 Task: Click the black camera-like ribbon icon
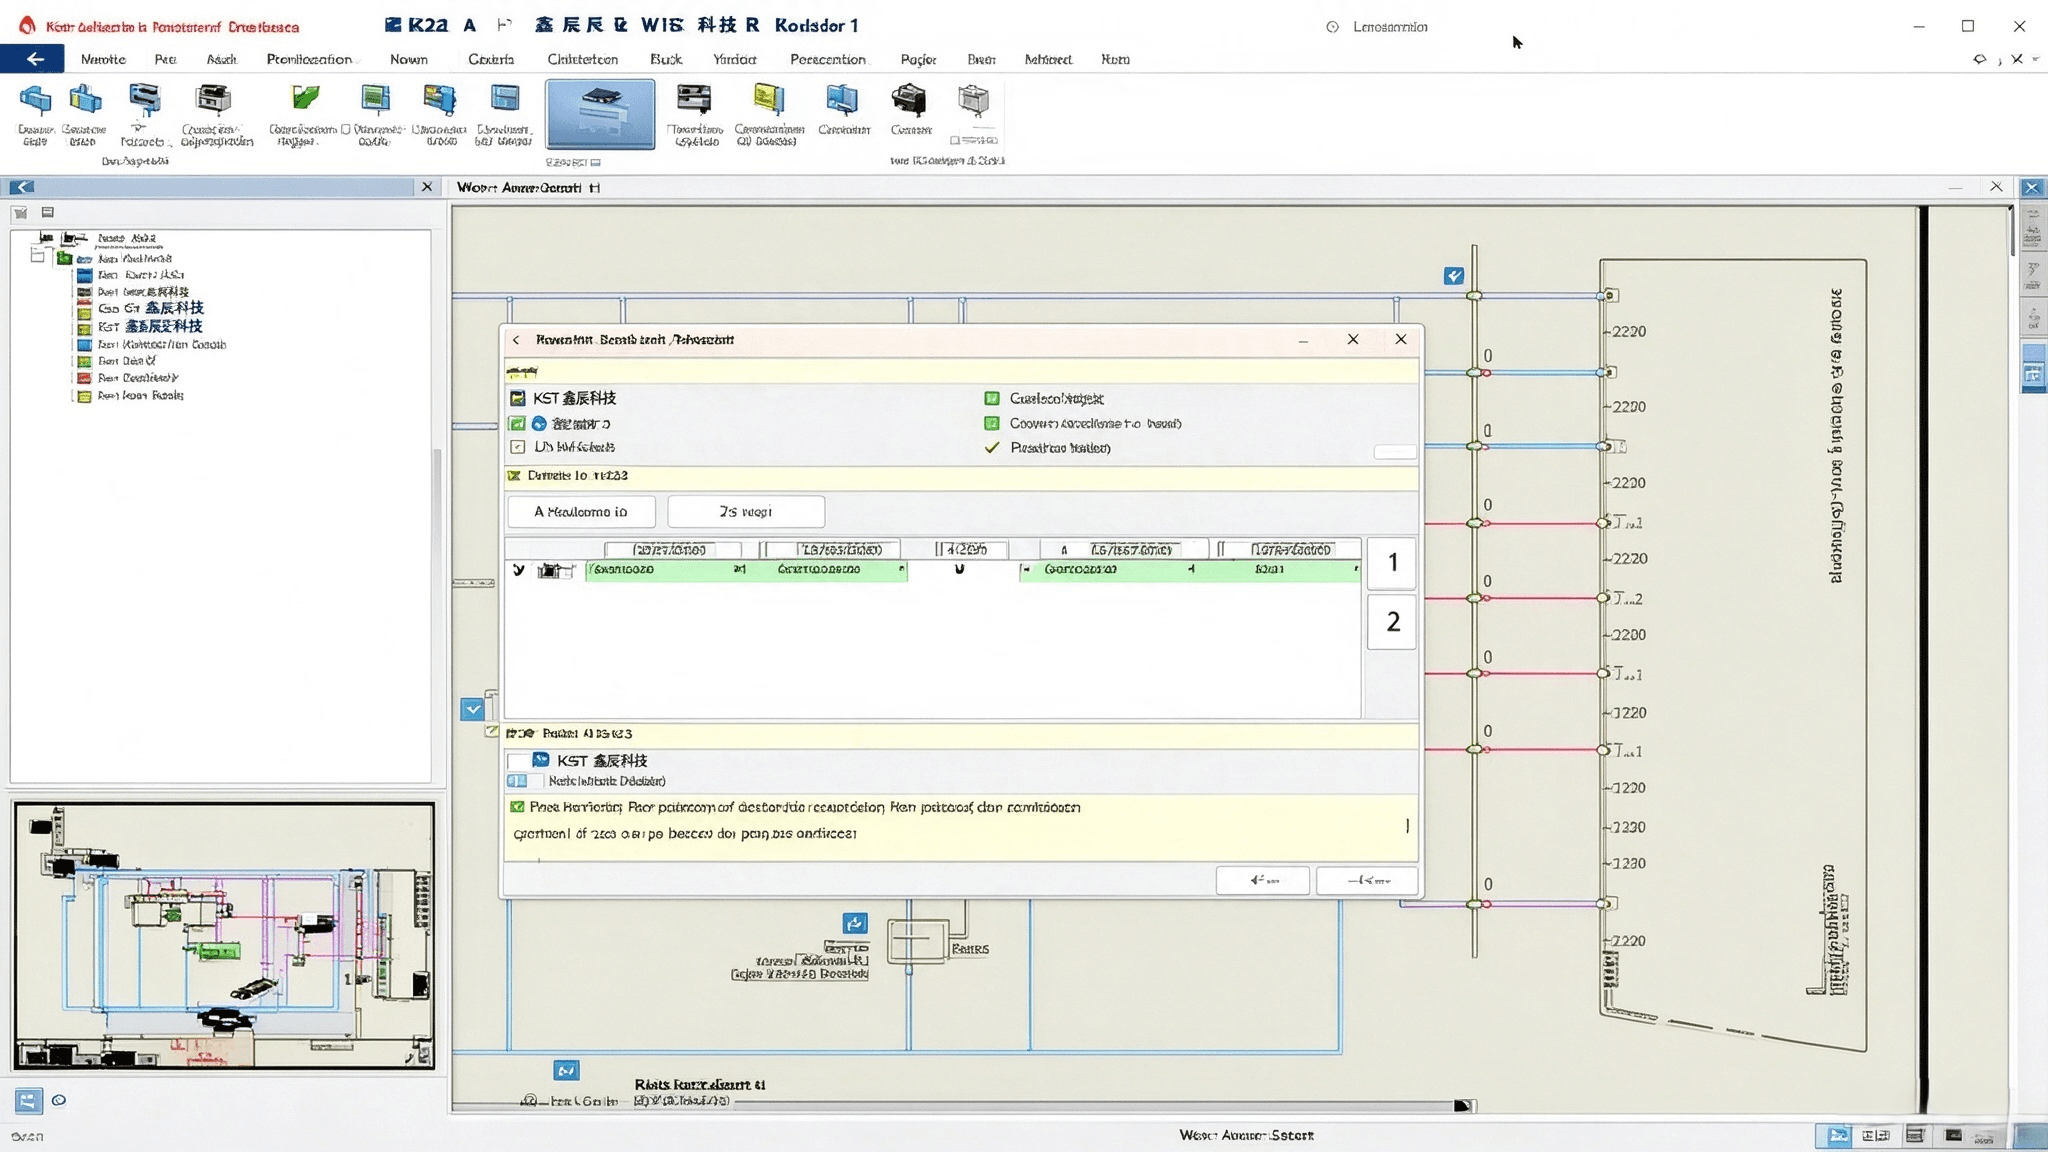point(908,100)
